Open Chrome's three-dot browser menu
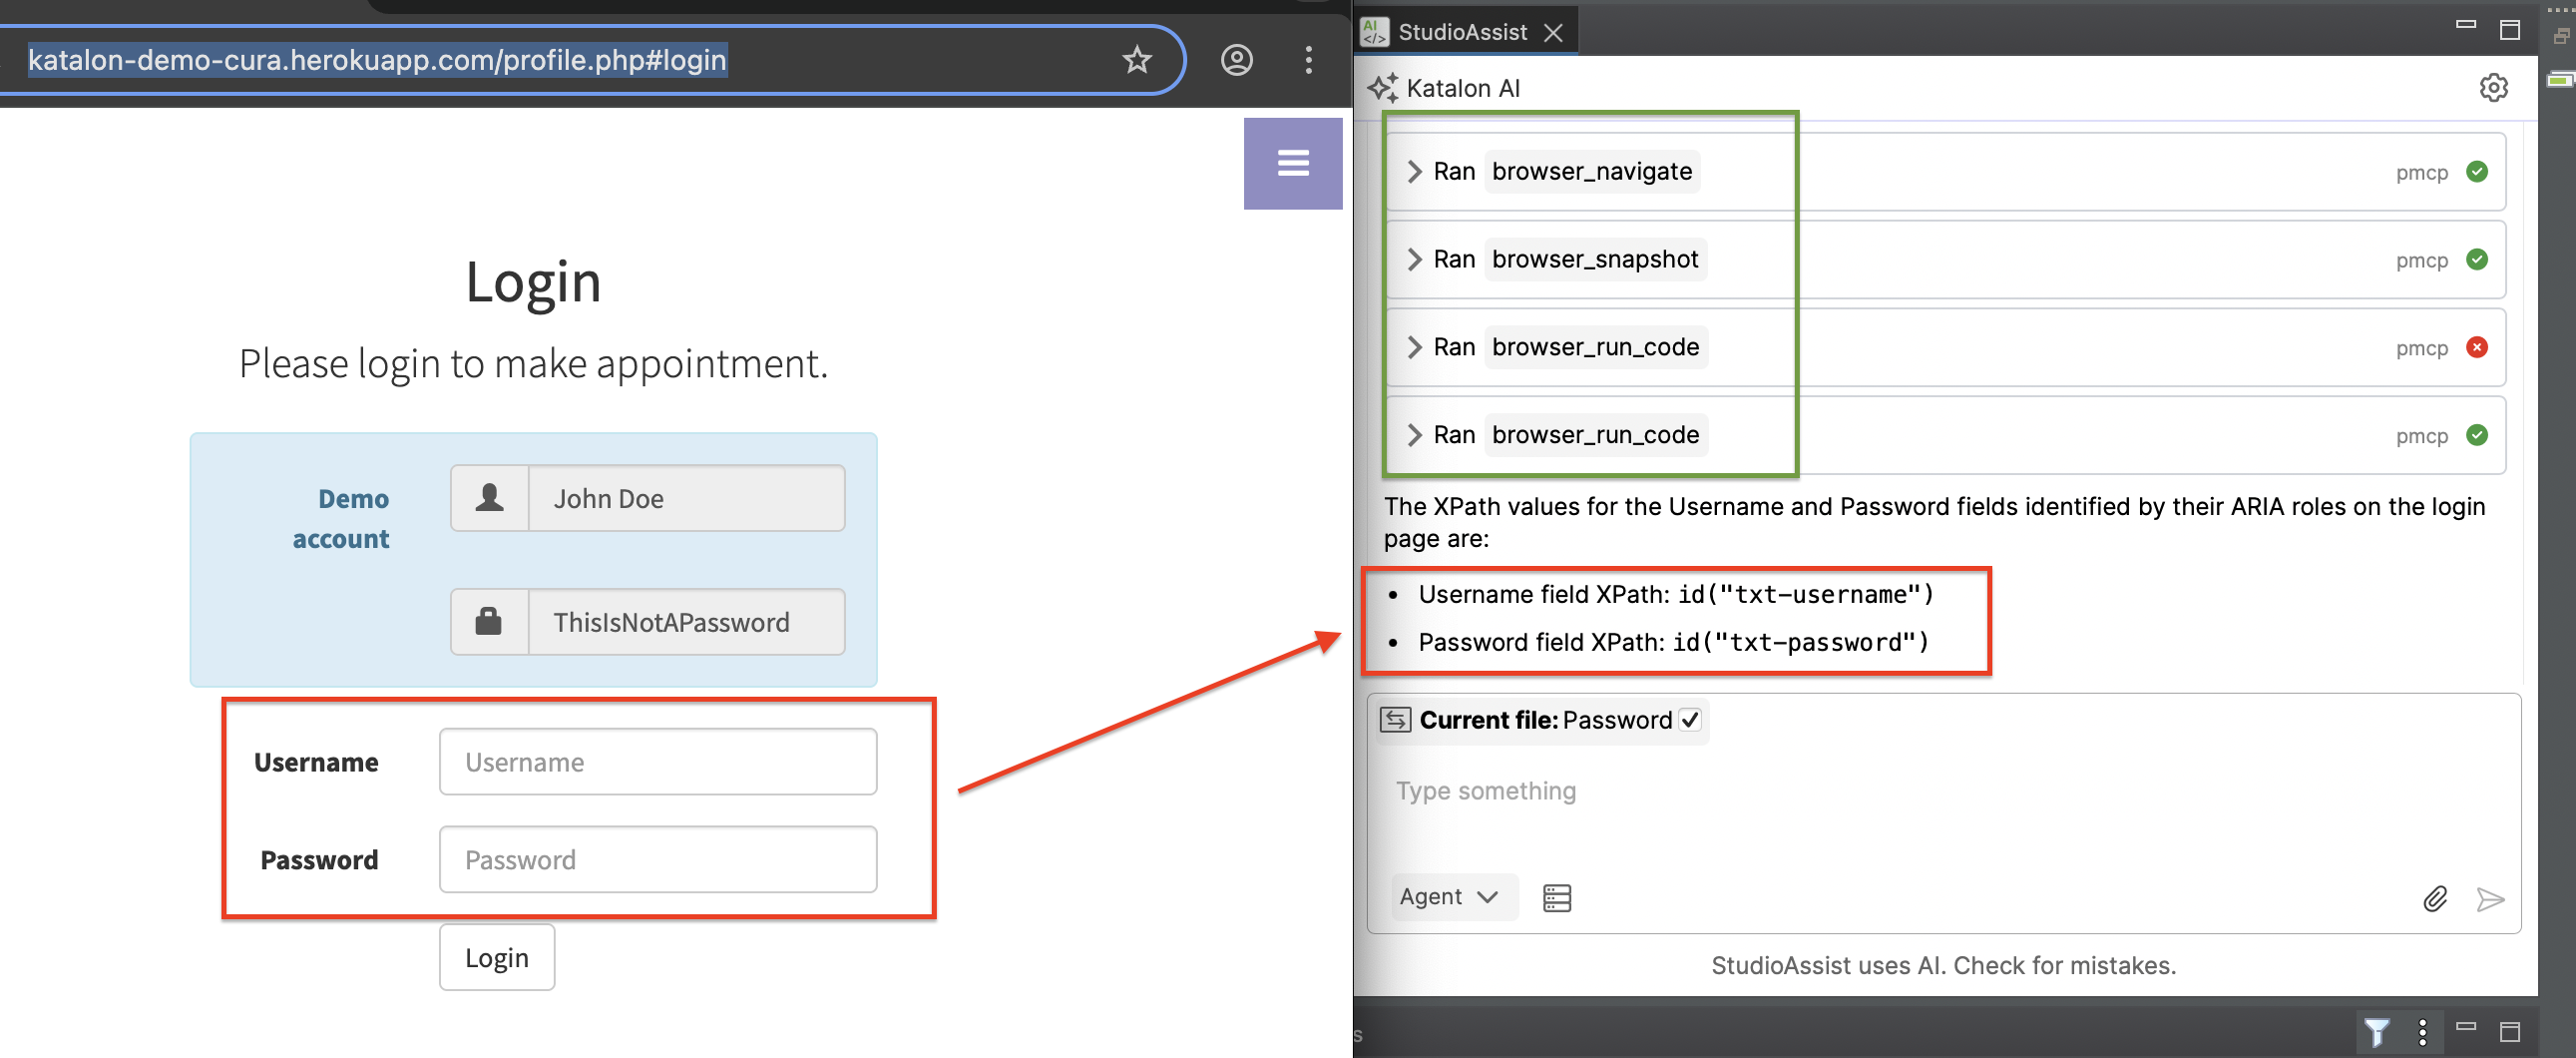2576x1058 pixels. 1308,60
